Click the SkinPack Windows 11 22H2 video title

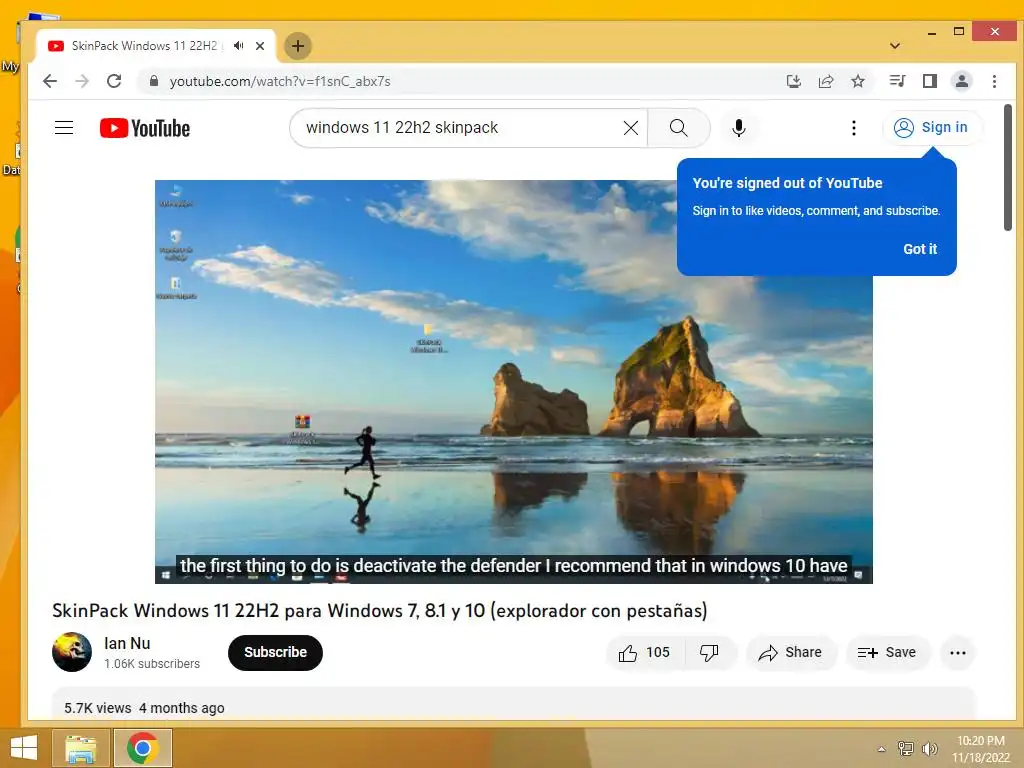click(x=379, y=611)
